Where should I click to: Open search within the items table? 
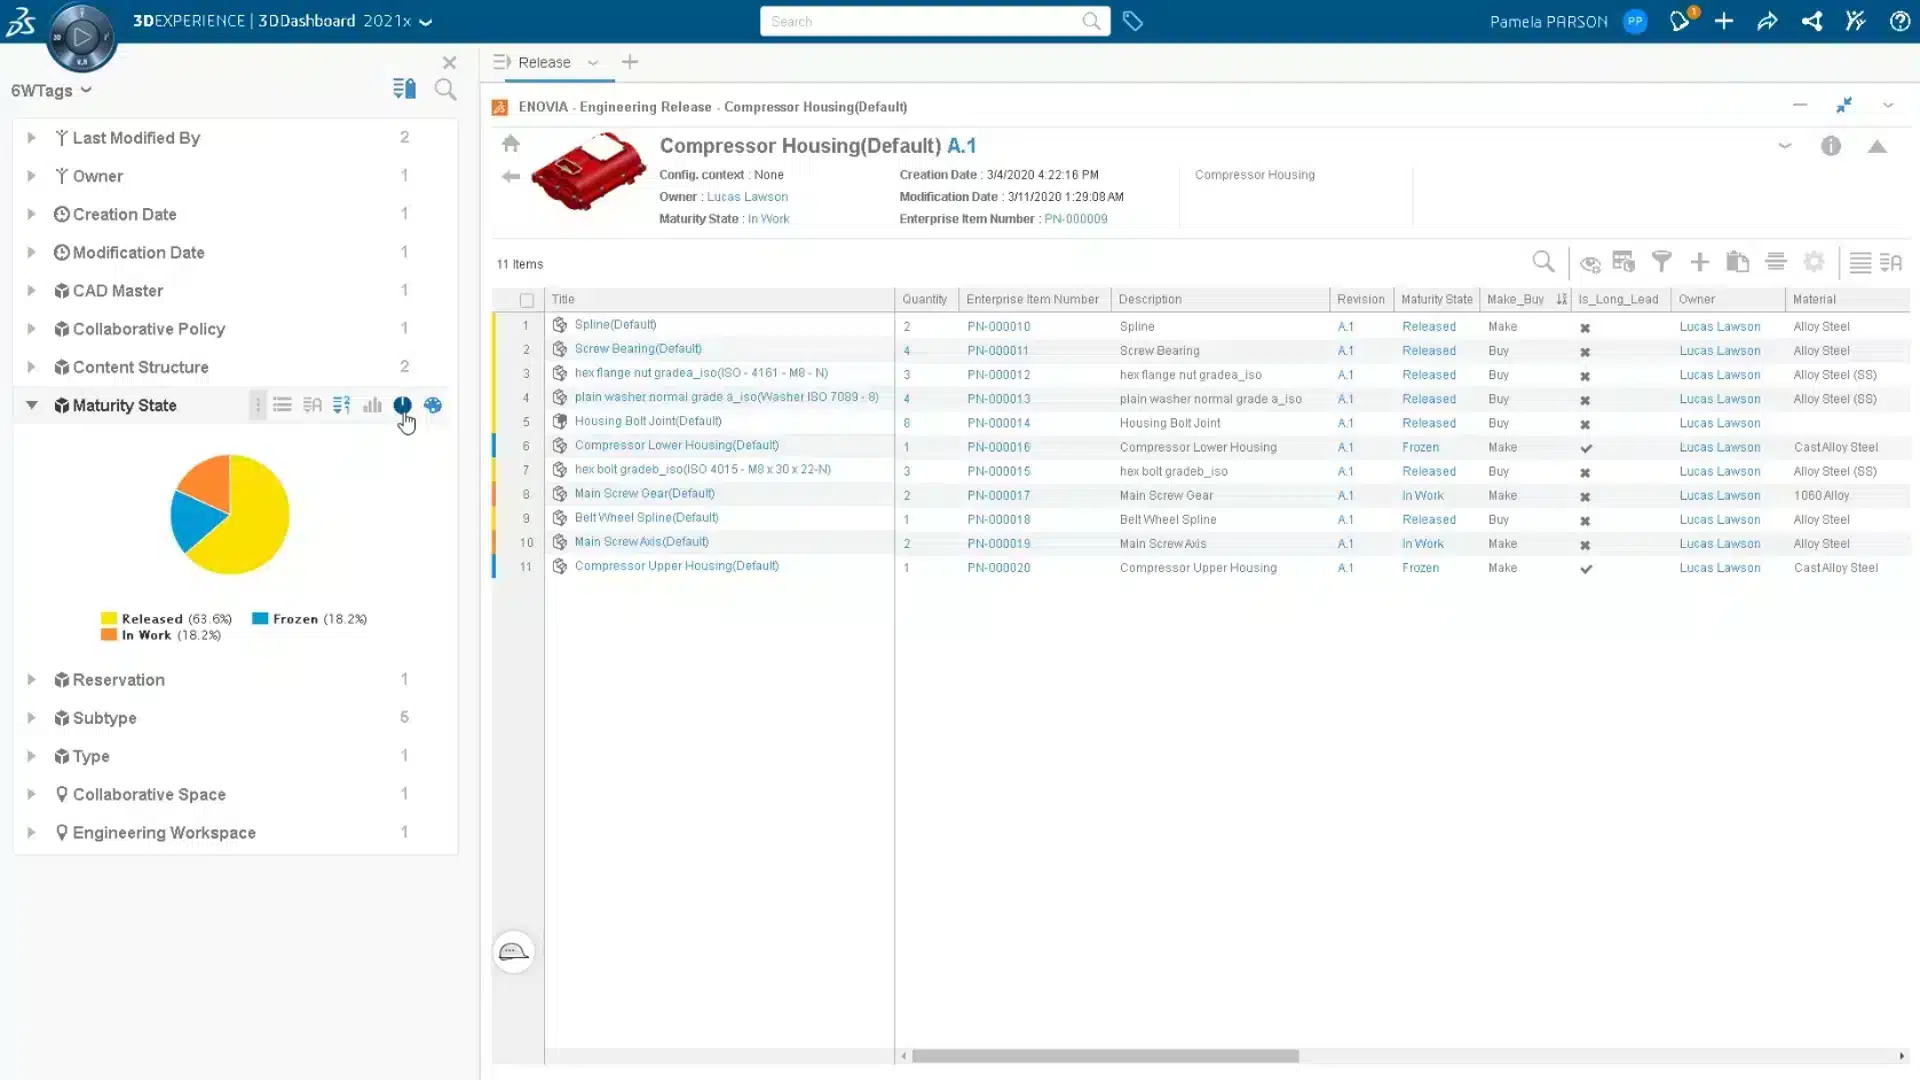[x=1543, y=262]
